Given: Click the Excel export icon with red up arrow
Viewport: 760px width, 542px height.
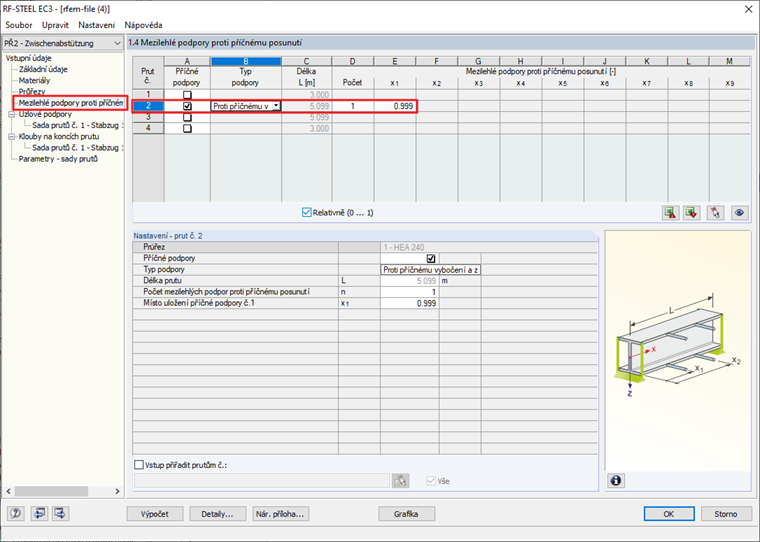Looking at the screenshot, I should click(670, 213).
